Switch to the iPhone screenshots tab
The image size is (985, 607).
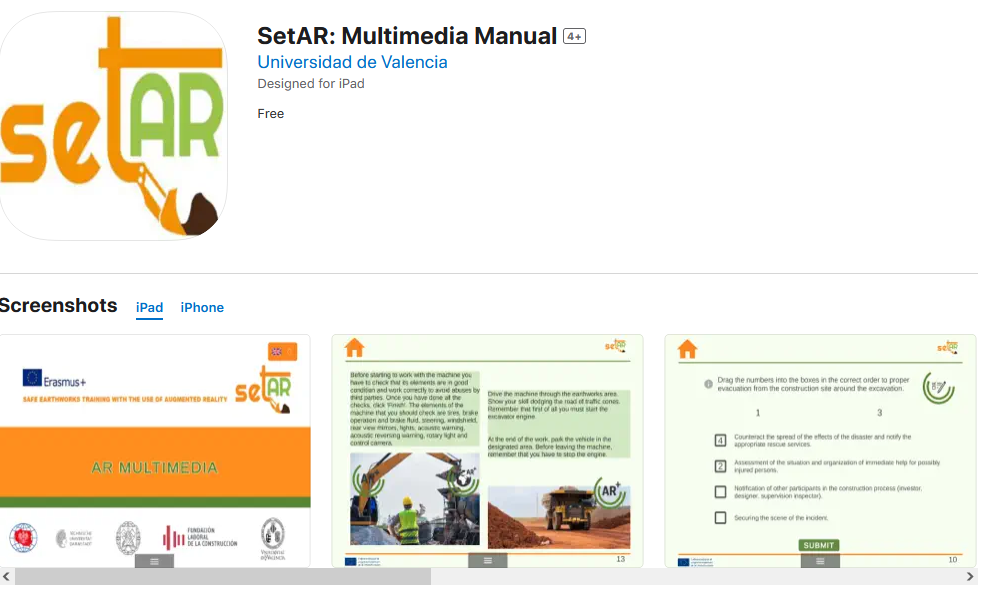(202, 307)
